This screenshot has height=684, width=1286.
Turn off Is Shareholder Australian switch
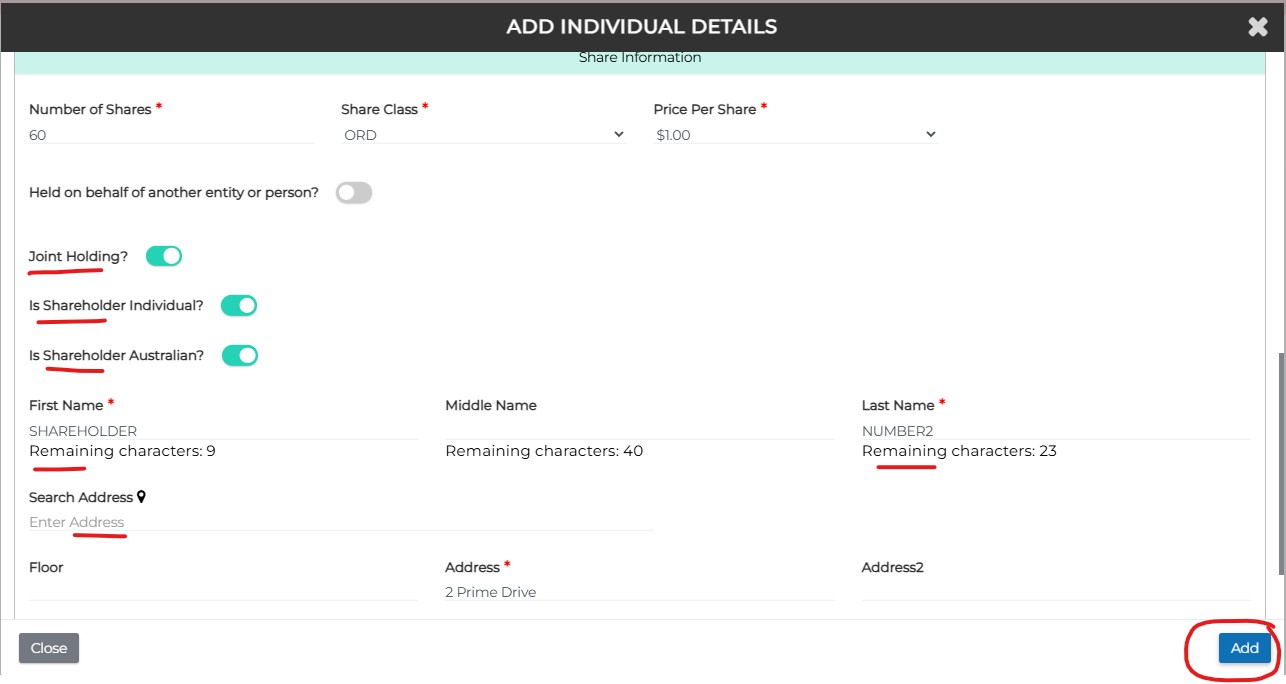240,355
